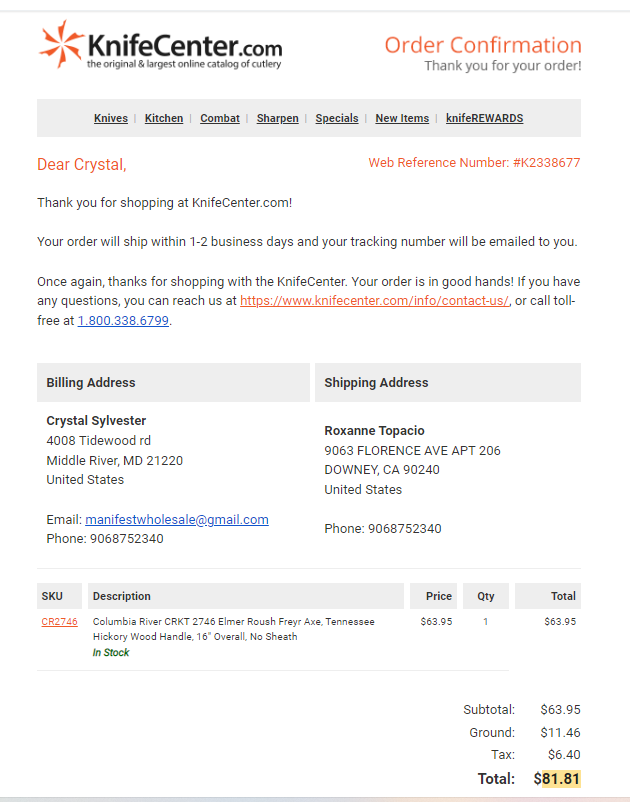
Task: Click the manifestwholesale@gmail.com email link
Action: (x=177, y=520)
